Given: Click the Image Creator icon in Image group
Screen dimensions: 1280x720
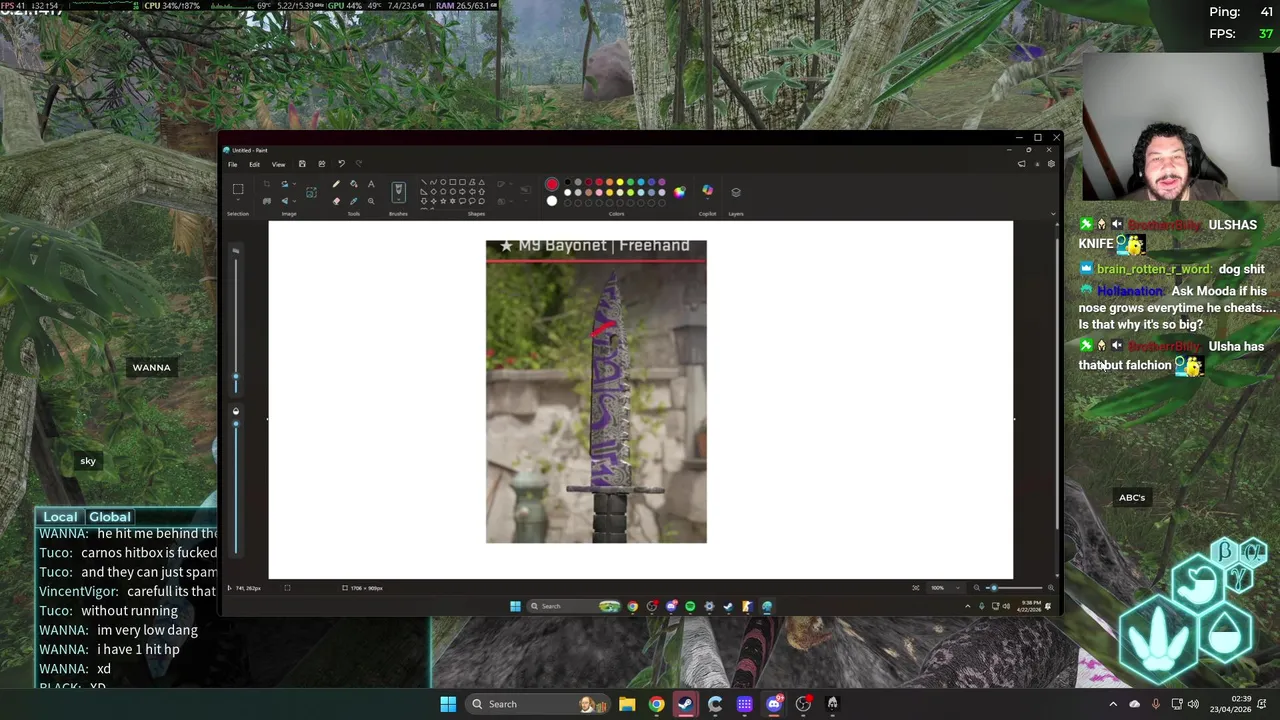Looking at the screenshot, I should pos(311,192).
